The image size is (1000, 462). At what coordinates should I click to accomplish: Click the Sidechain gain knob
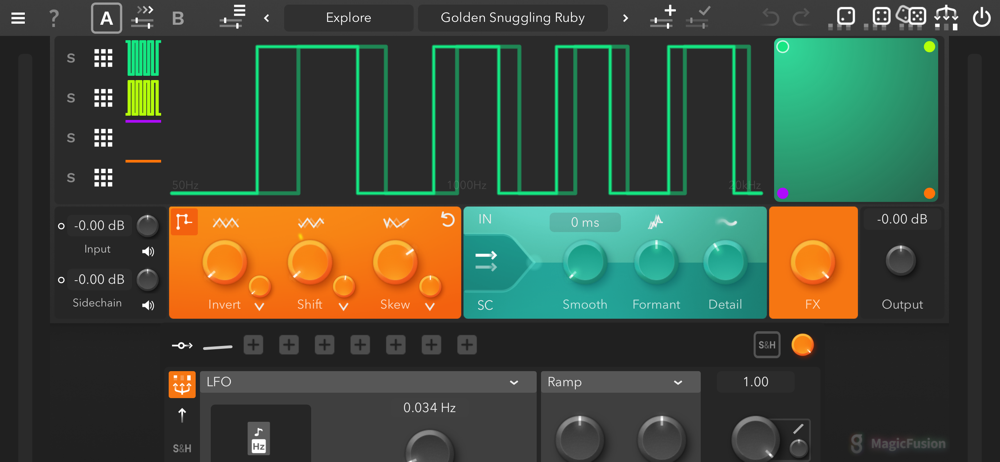point(147,279)
